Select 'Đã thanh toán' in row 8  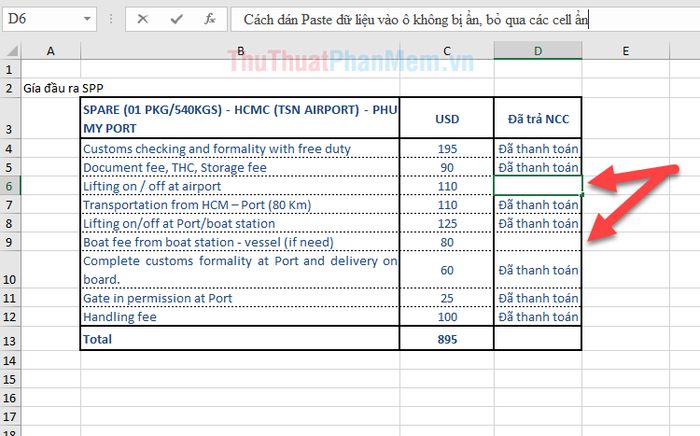coord(538,224)
